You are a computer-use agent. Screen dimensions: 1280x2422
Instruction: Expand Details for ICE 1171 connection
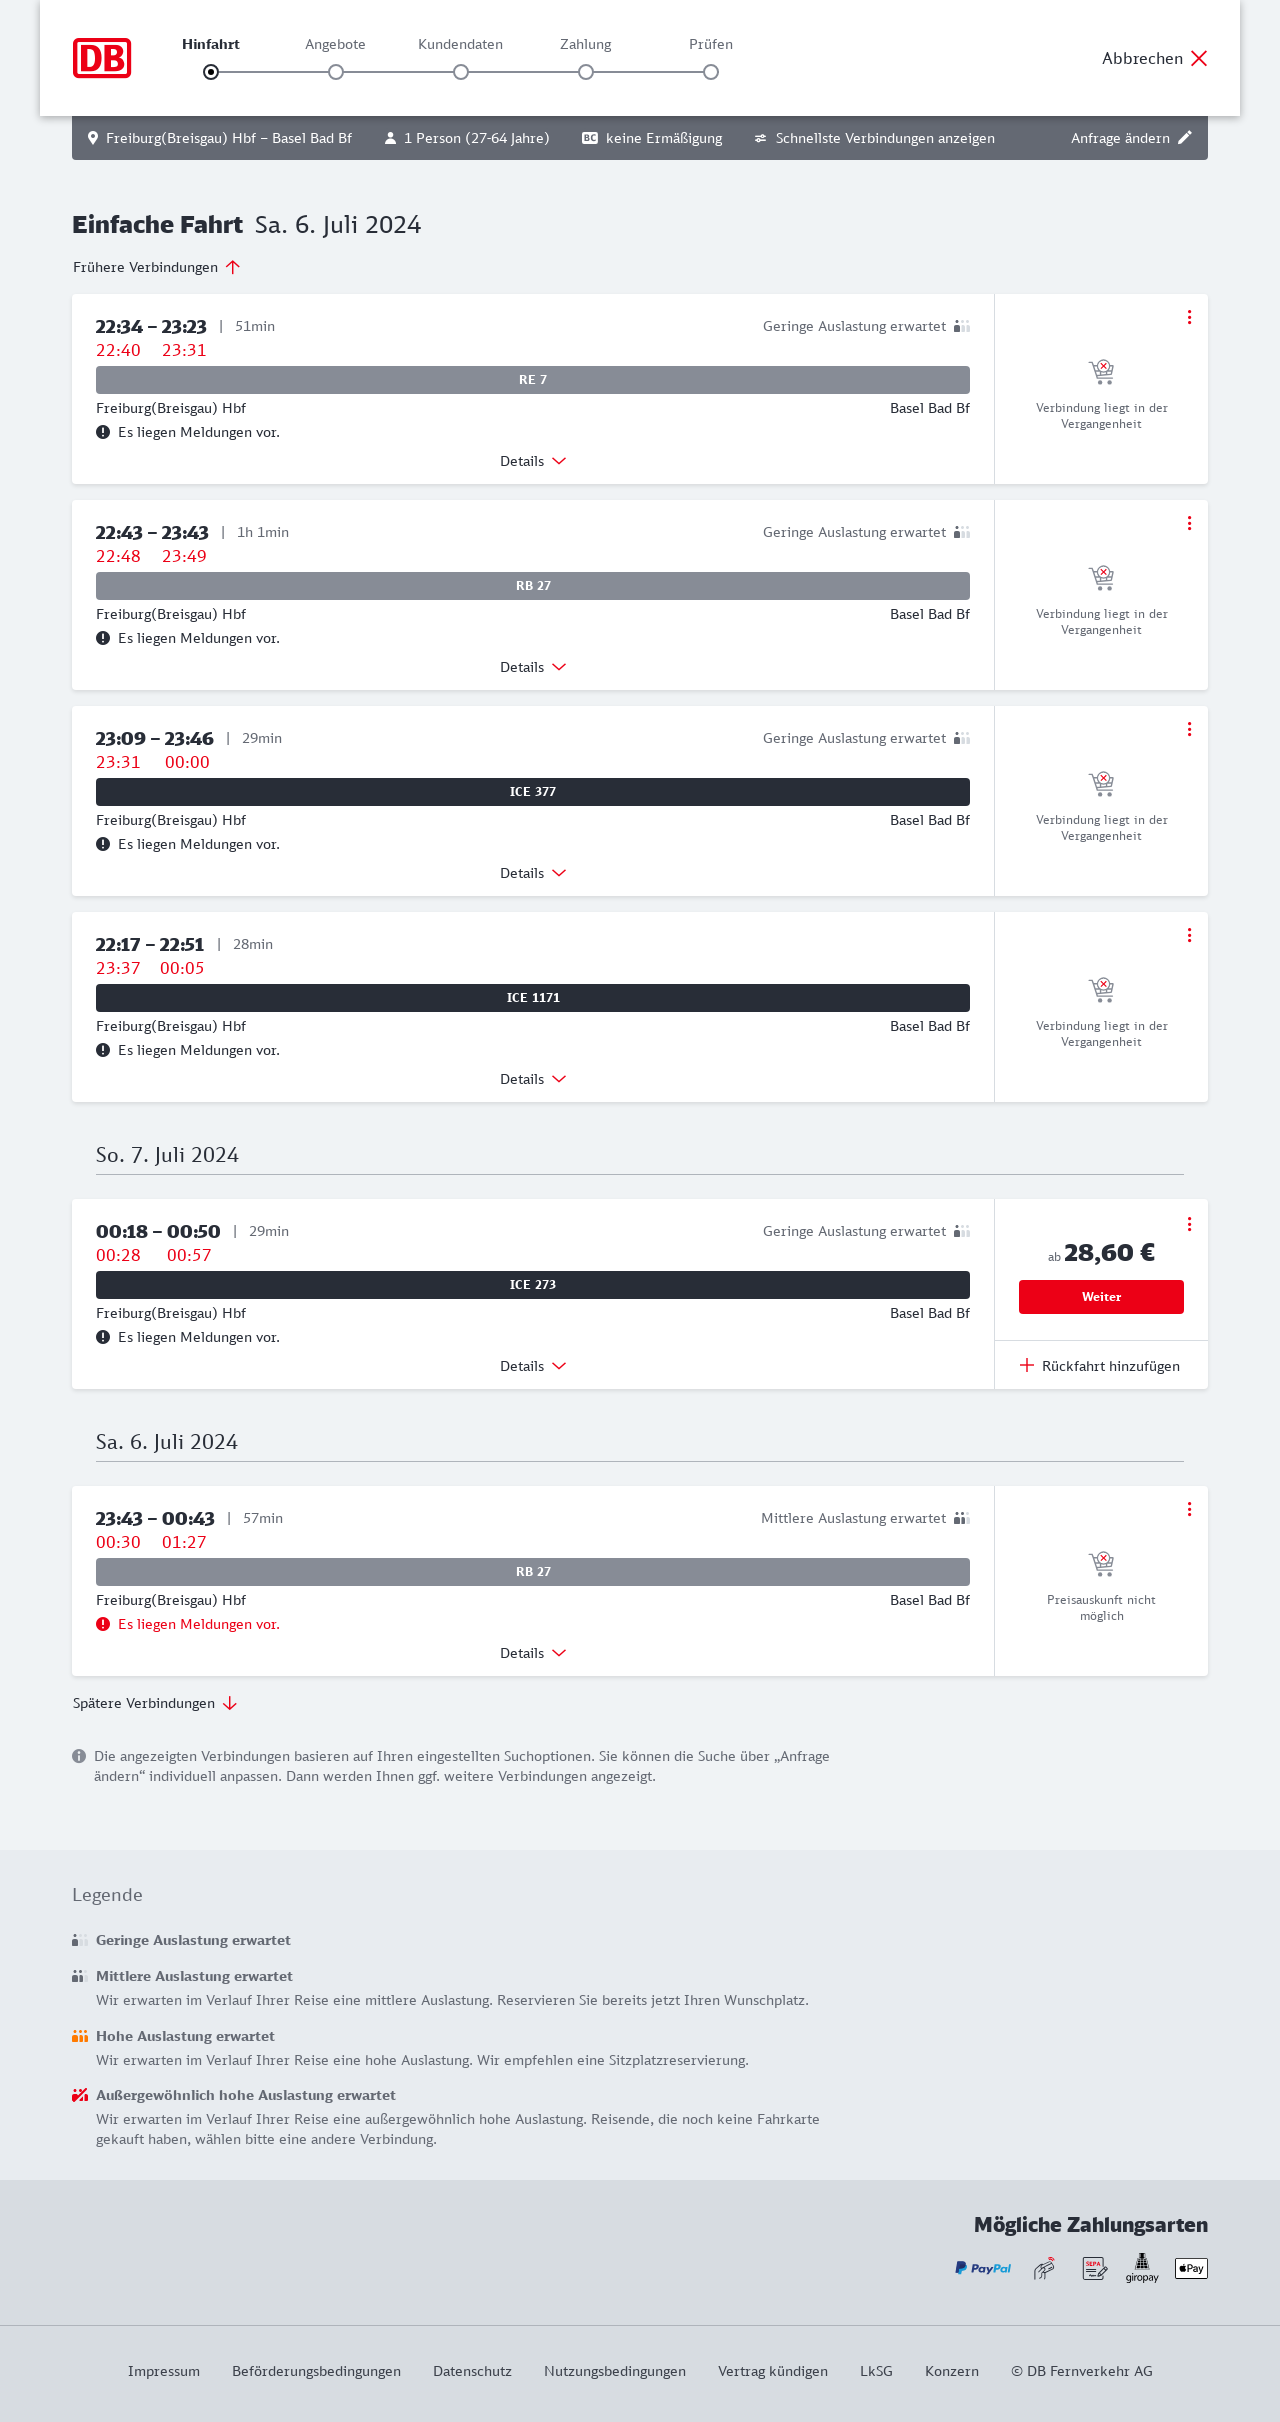click(532, 1079)
